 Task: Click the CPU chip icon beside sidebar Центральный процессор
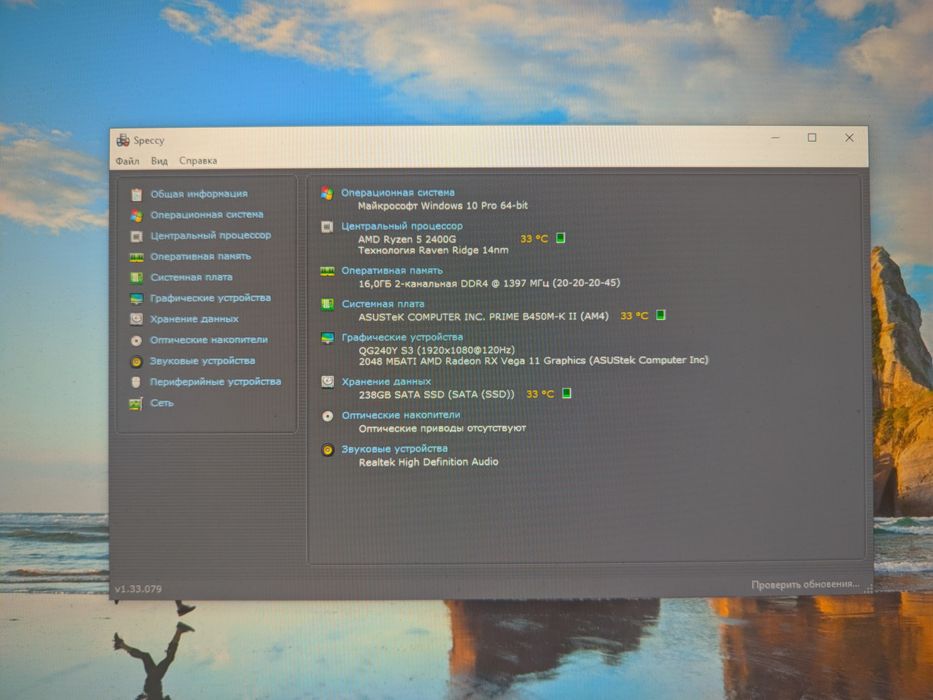136,236
